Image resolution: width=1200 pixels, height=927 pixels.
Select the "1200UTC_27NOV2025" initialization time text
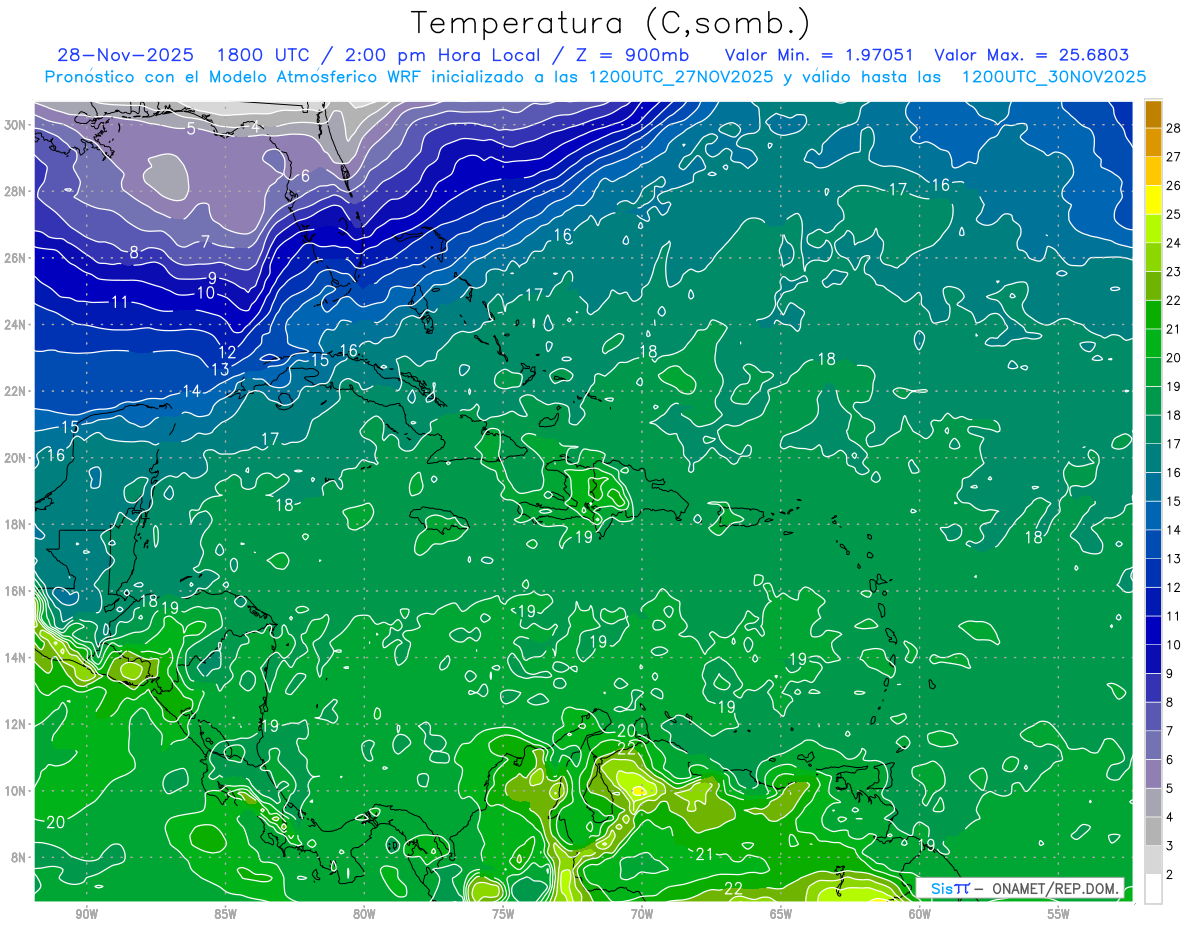[679, 76]
